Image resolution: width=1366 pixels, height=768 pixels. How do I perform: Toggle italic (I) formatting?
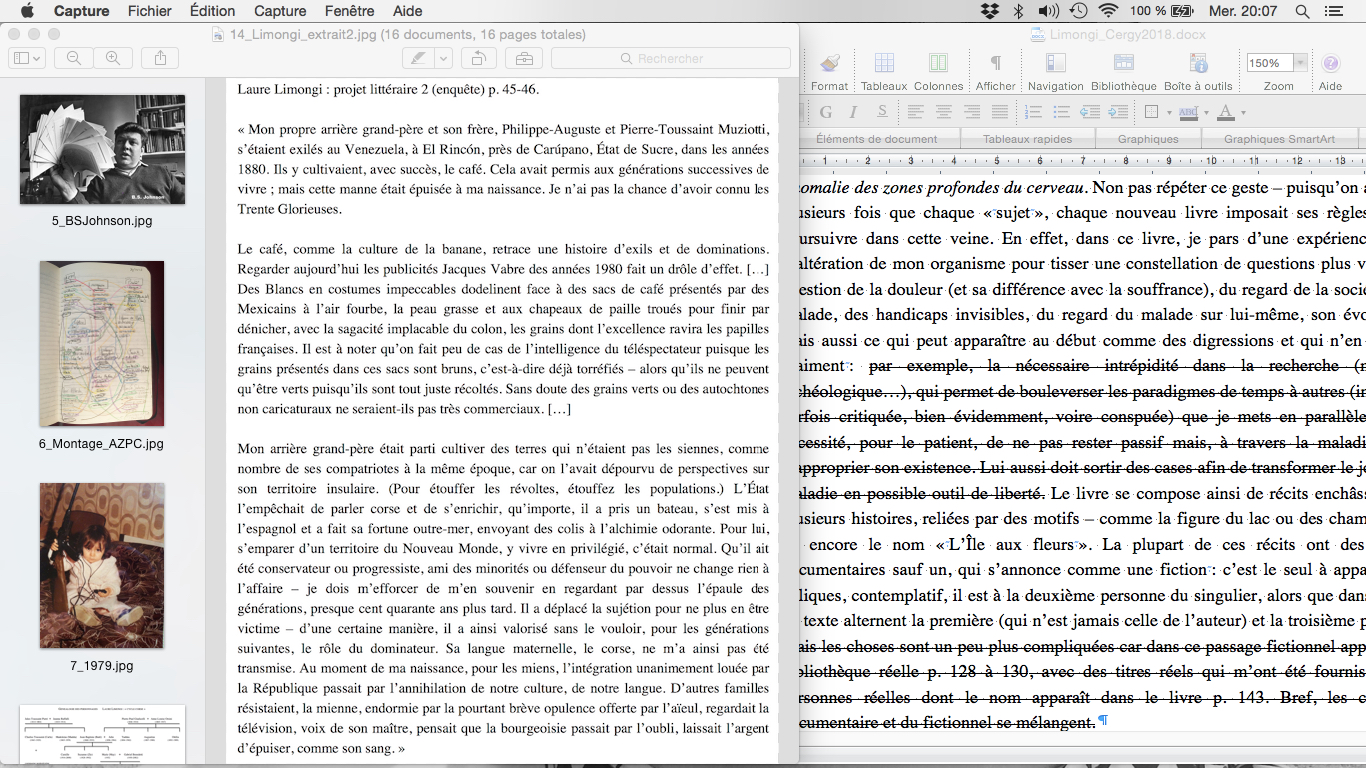tap(853, 112)
